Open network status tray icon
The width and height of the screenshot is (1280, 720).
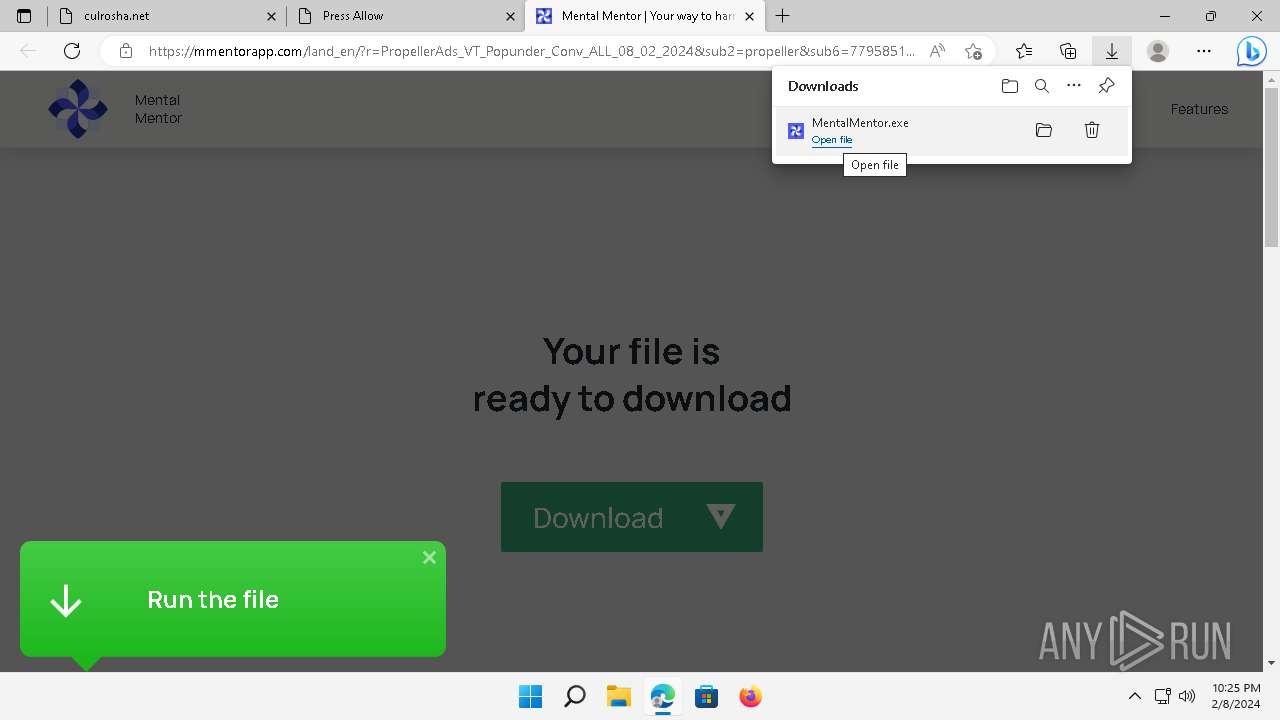(x=1162, y=696)
